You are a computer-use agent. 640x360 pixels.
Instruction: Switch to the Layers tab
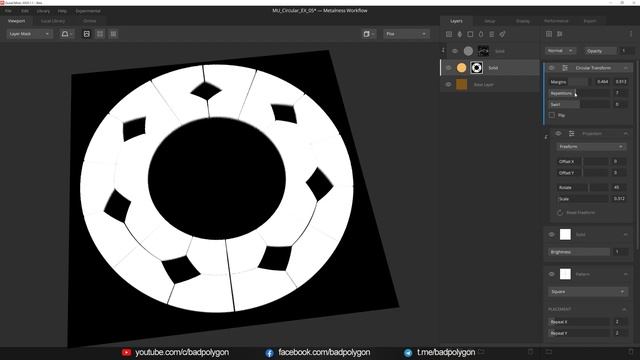456,21
